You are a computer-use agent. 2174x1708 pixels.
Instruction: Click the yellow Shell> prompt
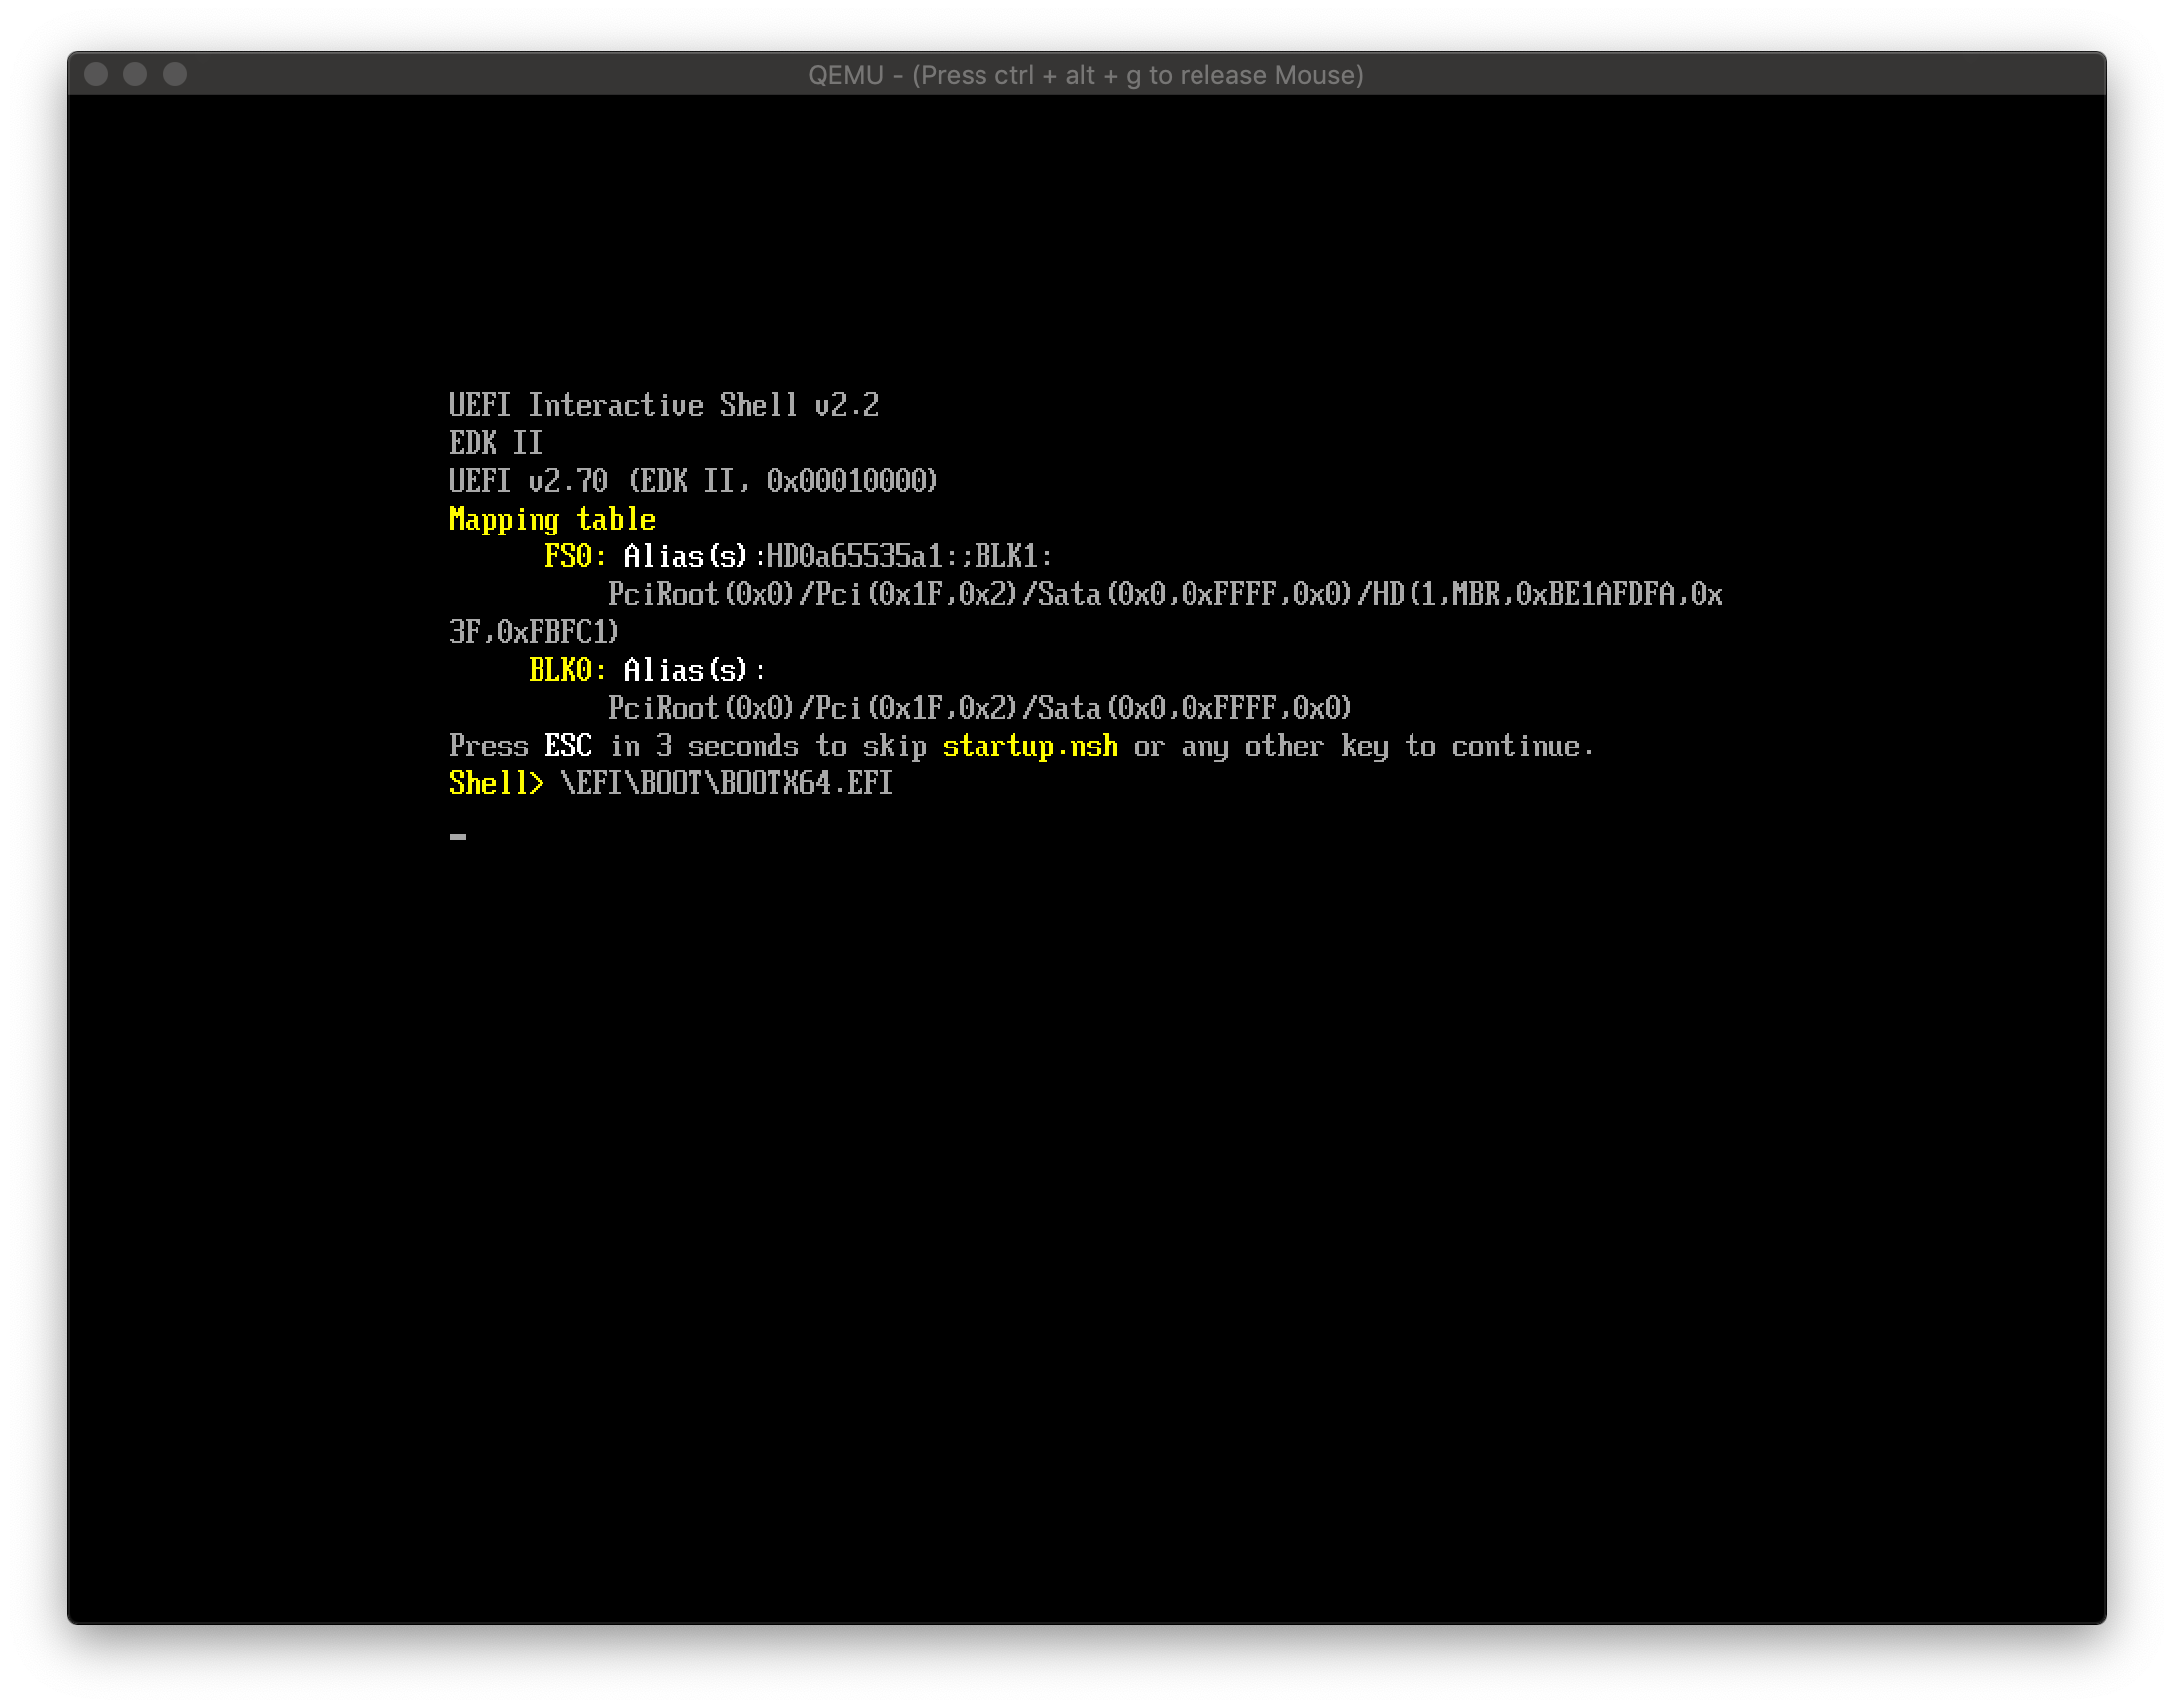pyautogui.click(x=496, y=783)
